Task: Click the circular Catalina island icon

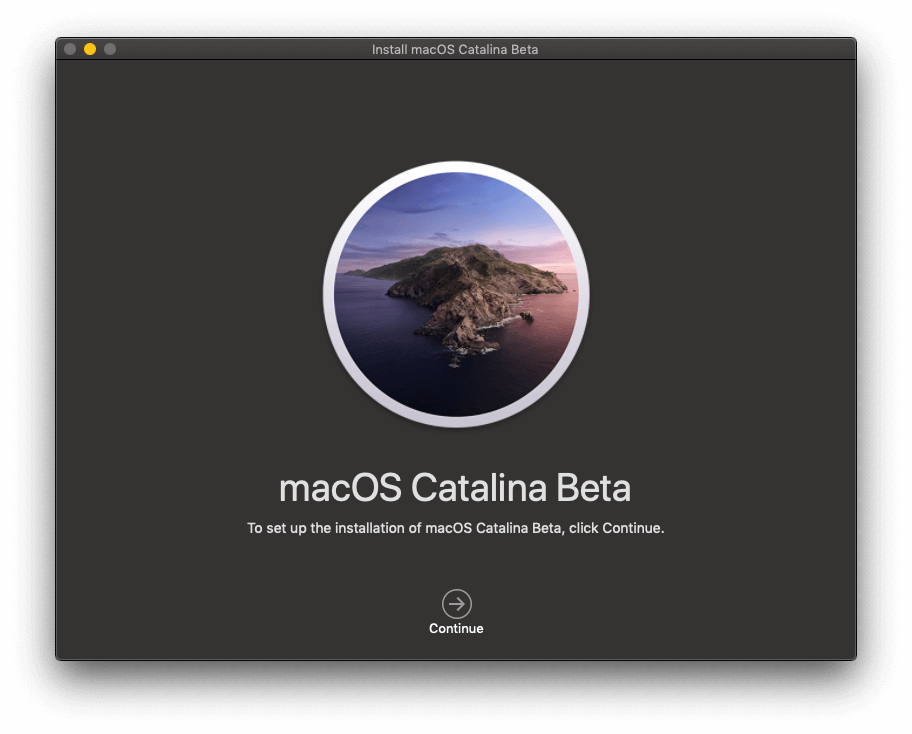Action: coord(456,294)
